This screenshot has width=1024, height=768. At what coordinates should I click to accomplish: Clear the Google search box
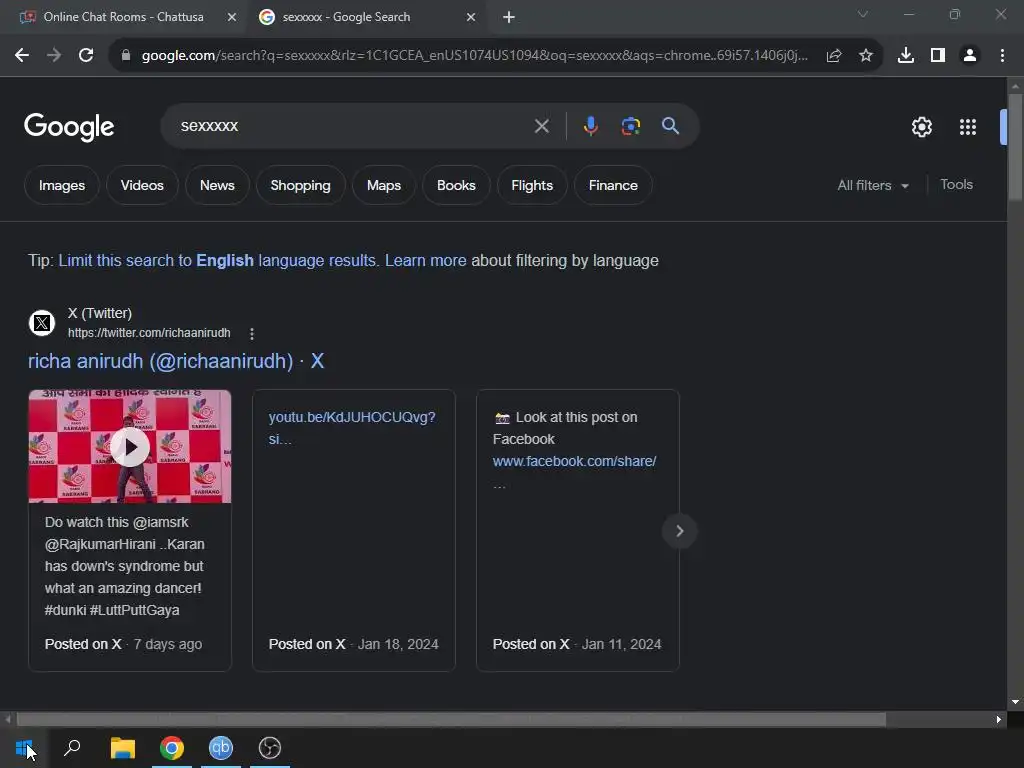pyautogui.click(x=541, y=126)
